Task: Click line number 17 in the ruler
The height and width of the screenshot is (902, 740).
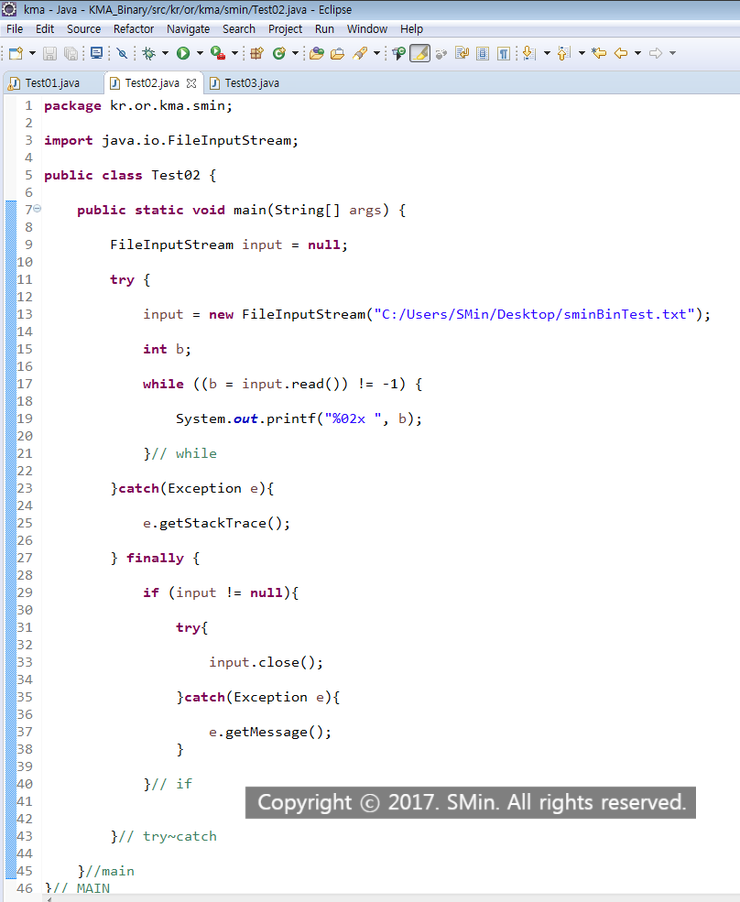Action: pyautogui.click(x=24, y=384)
